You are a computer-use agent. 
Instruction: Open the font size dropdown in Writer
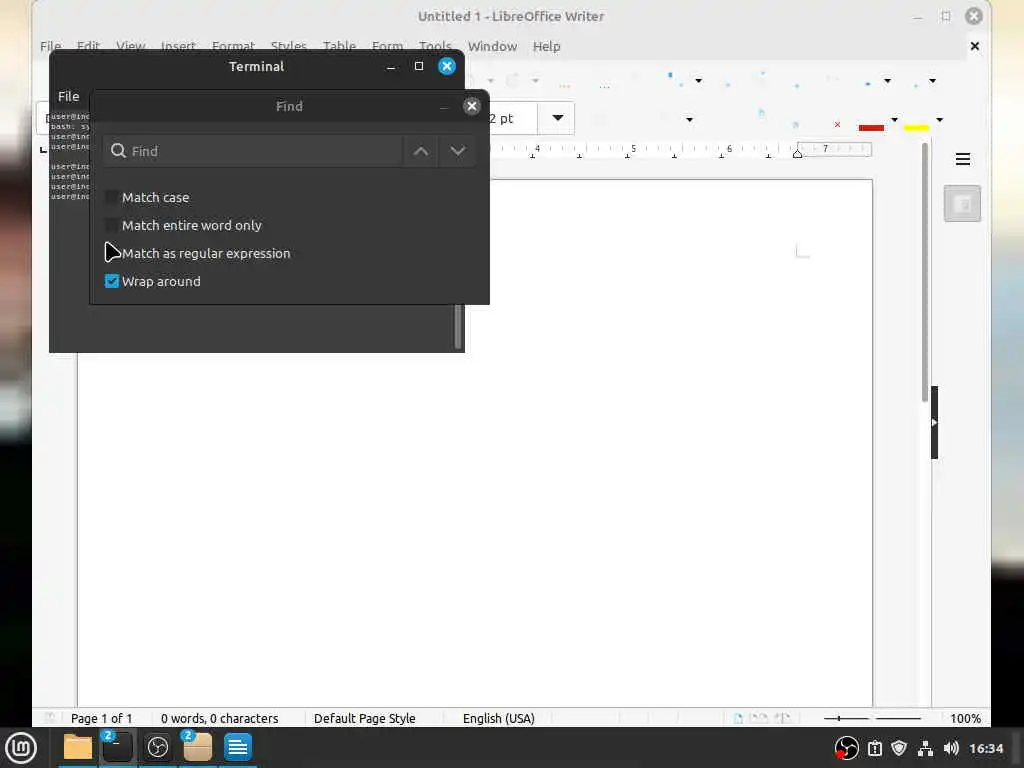pyautogui.click(x=558, y=118)
